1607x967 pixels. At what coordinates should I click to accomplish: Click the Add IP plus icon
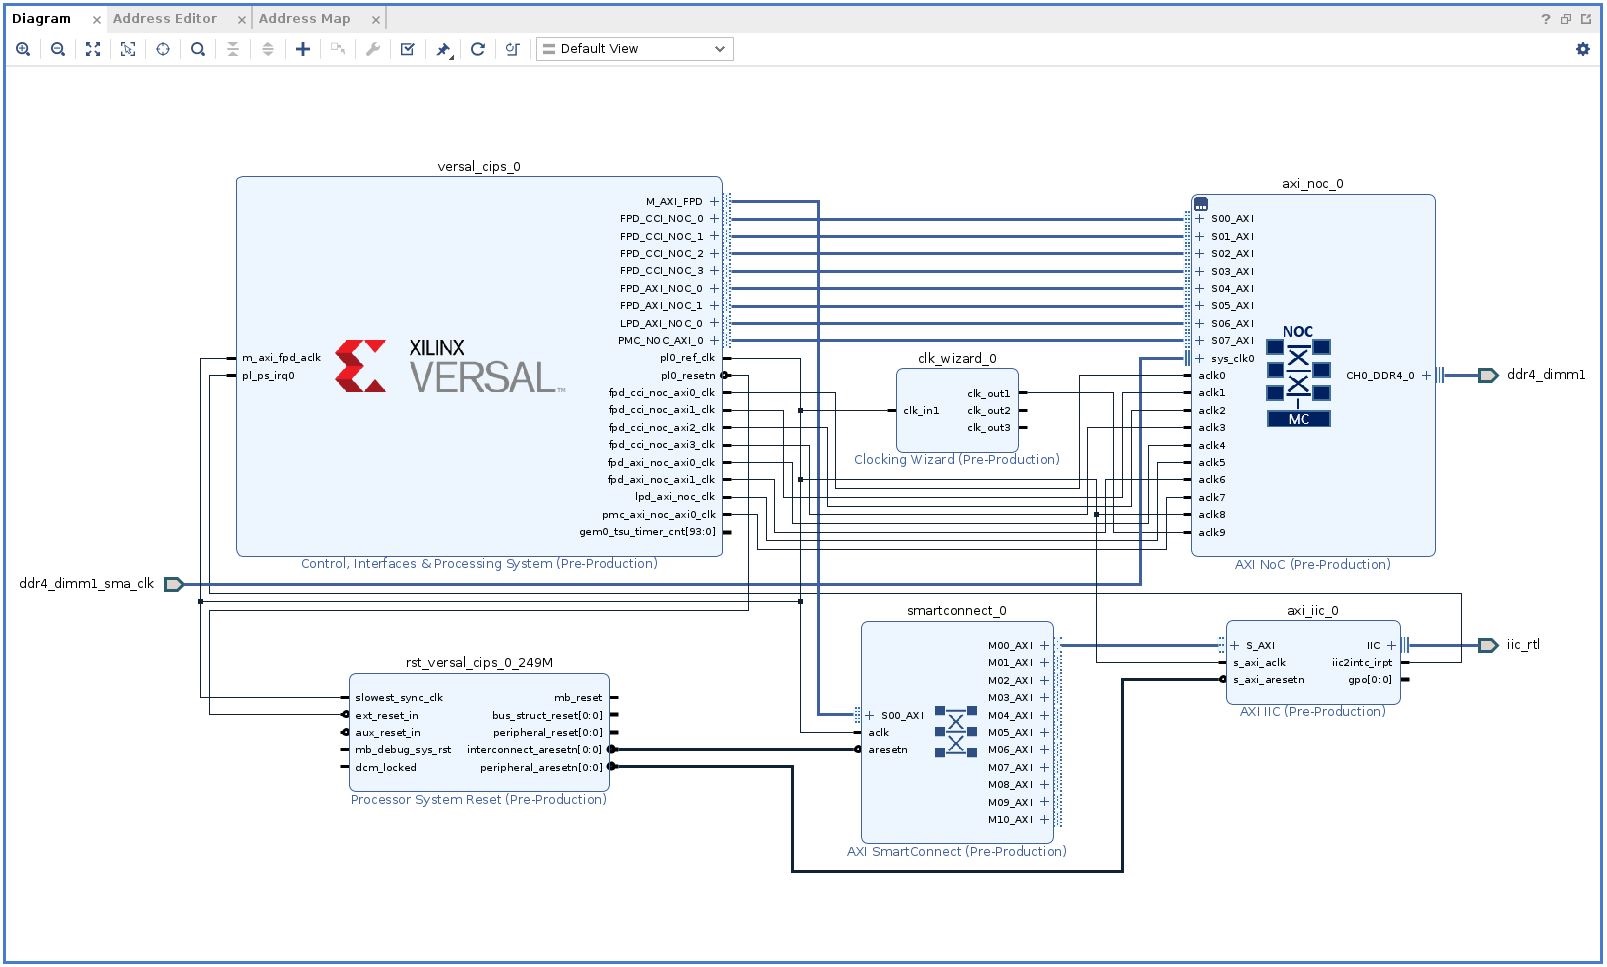303,49
